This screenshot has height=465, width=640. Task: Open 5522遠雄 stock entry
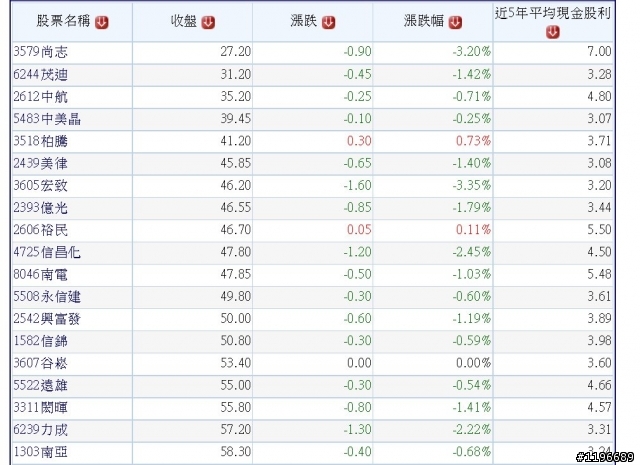click(40, 385)
